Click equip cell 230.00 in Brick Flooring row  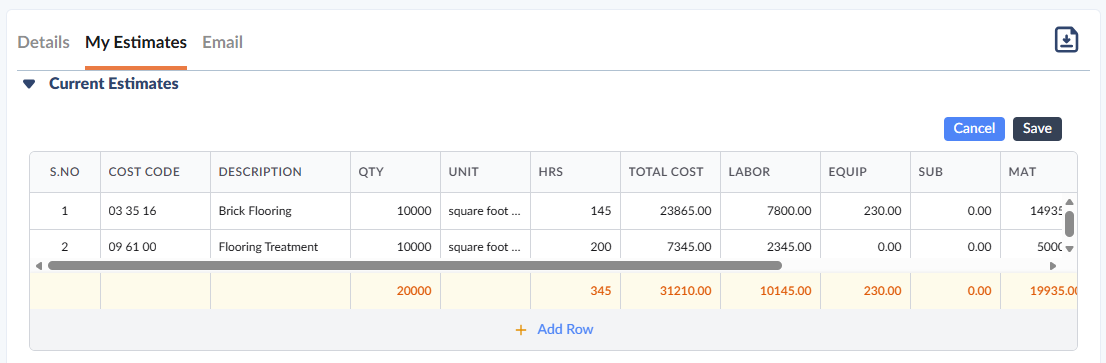coord(865,211)
